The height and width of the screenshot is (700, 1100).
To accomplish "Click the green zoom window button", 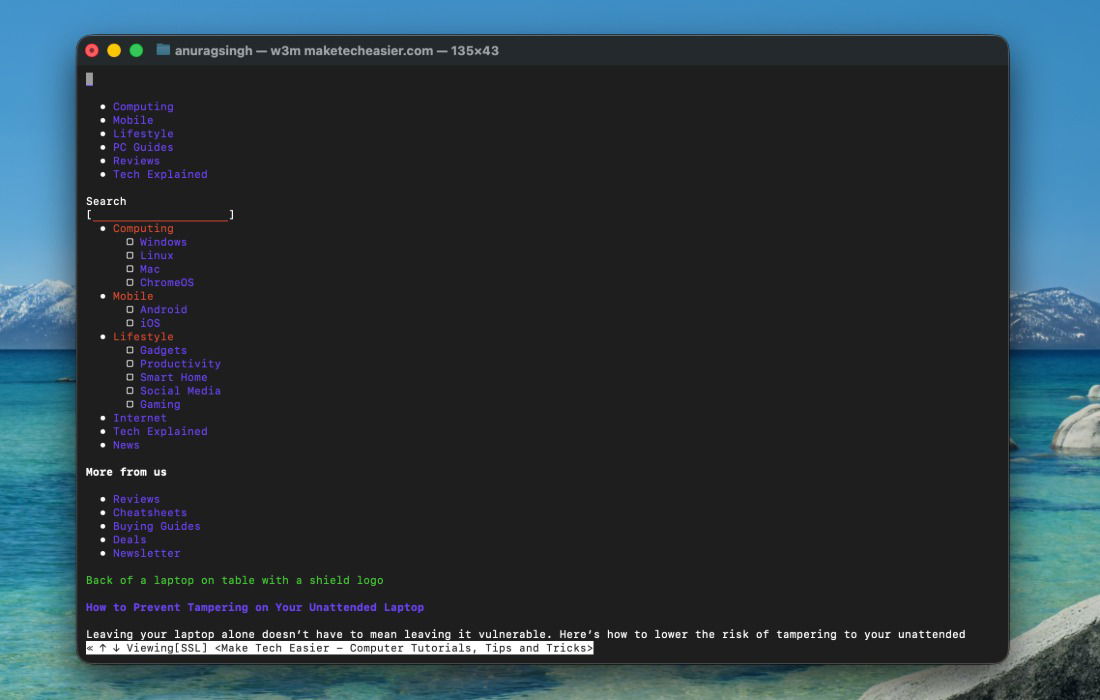I will (x=136, y=50).
